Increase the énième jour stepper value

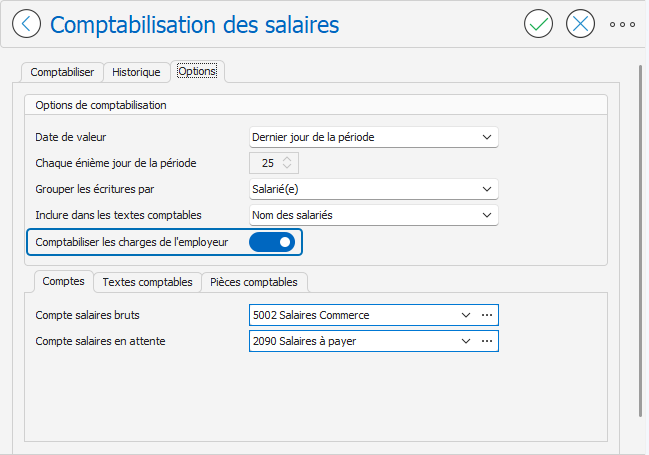[287, 159]
